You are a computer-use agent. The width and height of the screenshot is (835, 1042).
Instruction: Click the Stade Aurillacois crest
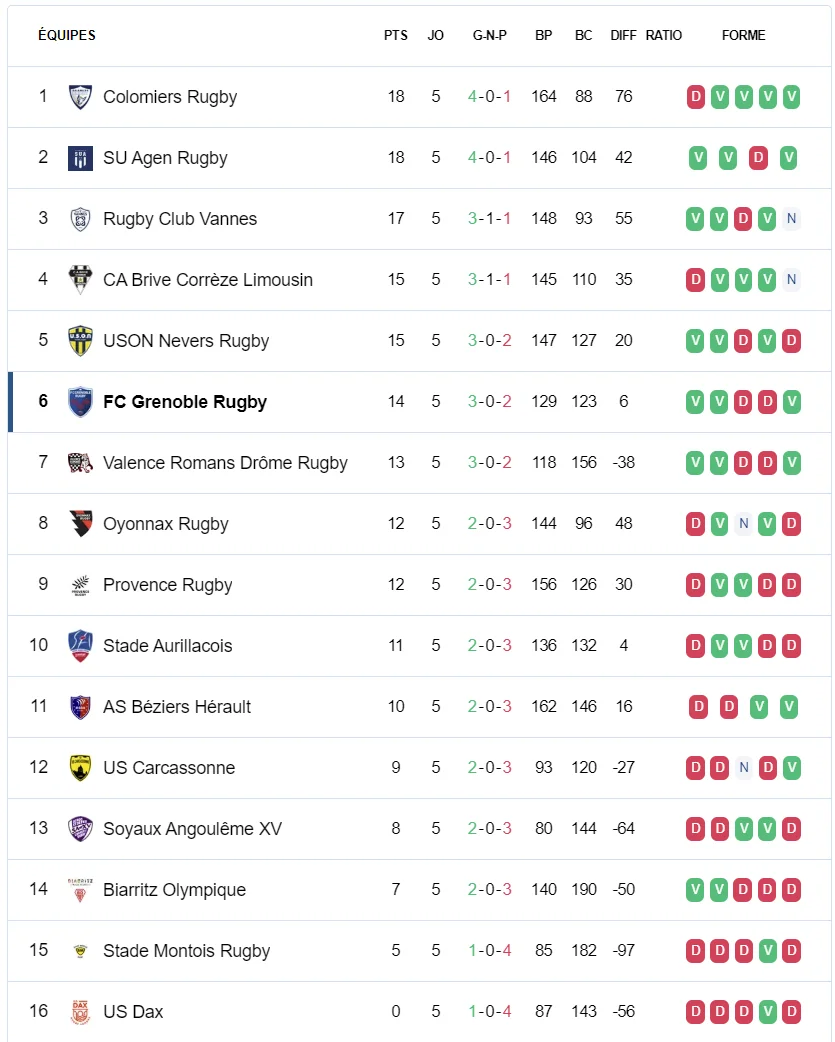coord(80,646)
